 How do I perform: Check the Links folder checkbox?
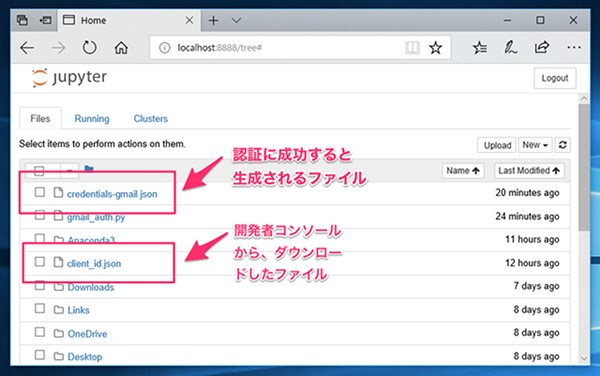[40, 308]
